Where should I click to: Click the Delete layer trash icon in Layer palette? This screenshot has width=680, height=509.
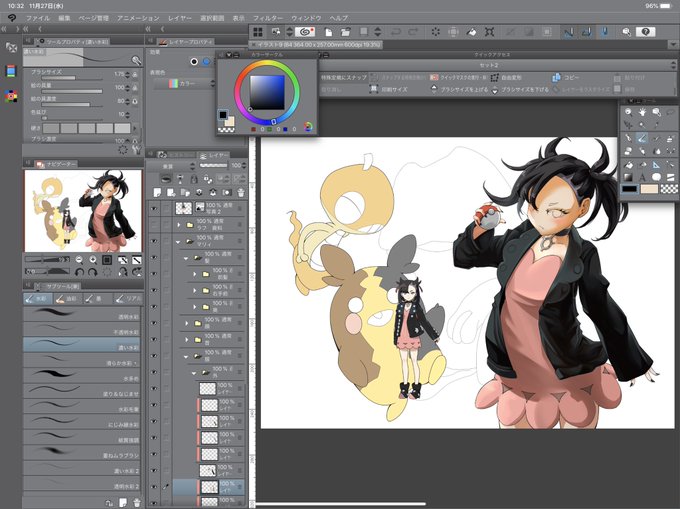click(241, 192)
